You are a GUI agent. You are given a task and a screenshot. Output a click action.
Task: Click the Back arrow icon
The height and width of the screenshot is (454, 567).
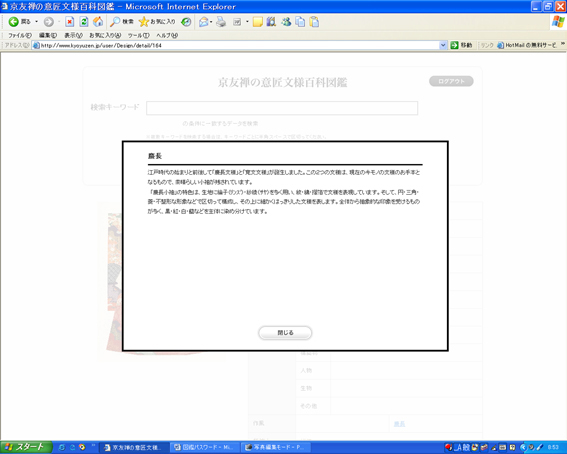click(x=13, y=22)
